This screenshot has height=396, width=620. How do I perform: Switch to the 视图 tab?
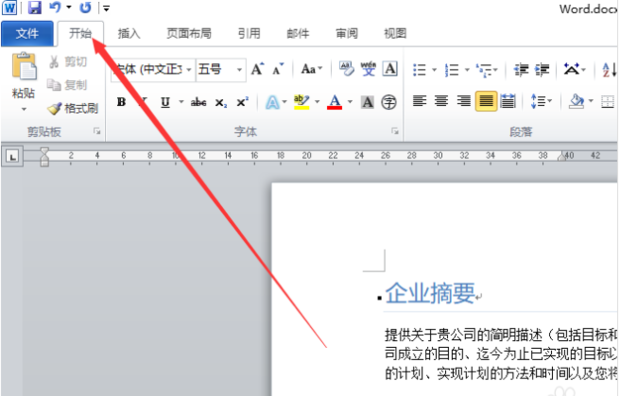coord(395,34)
